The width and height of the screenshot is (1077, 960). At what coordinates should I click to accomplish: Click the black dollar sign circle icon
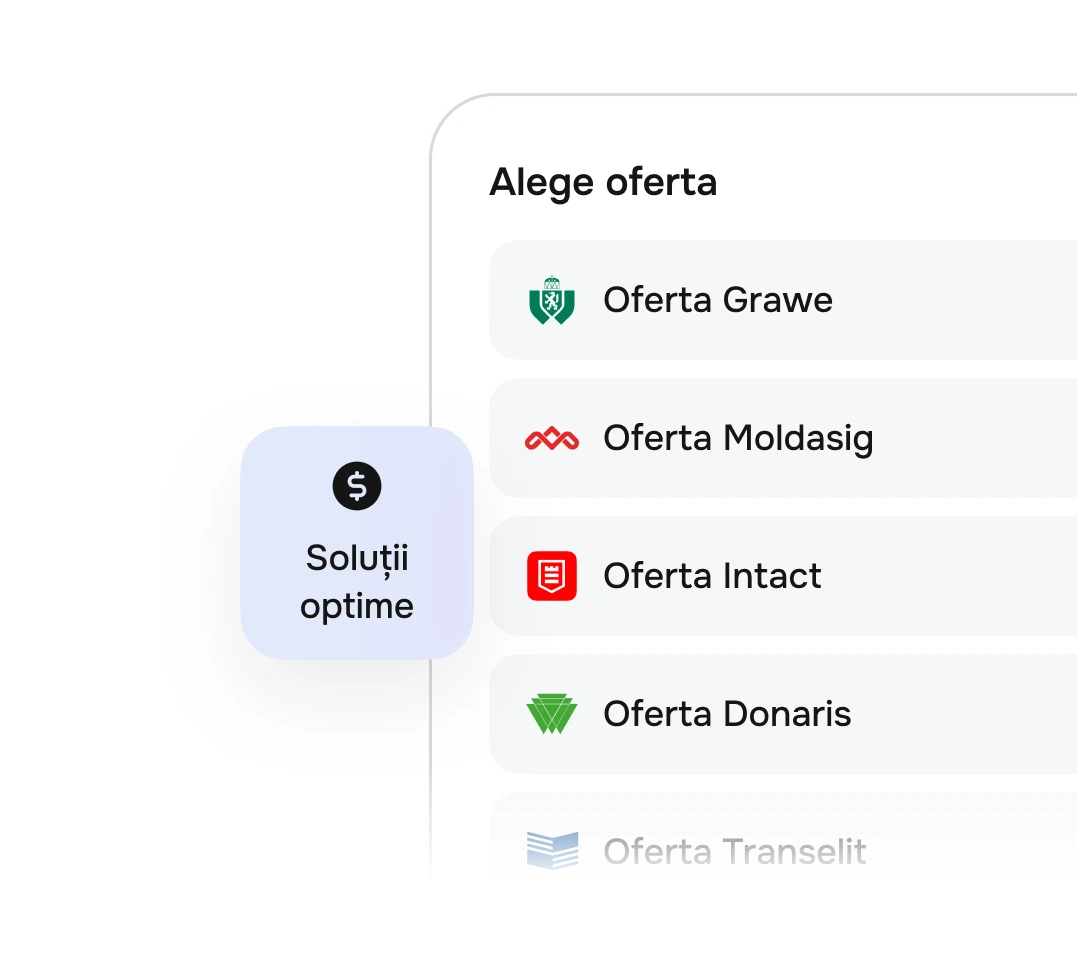click(357, 486)
